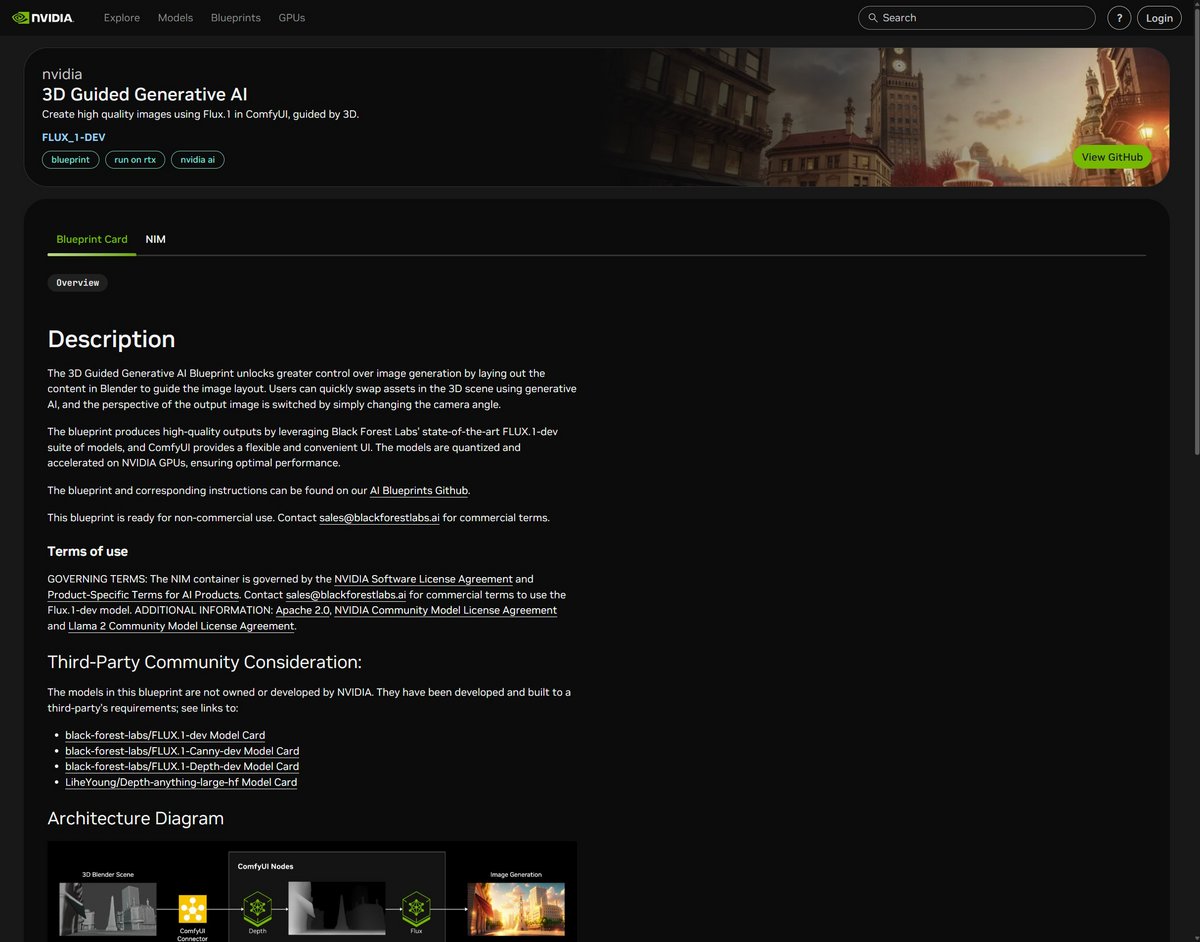Viewport: 1200px width, 942px height.
Task: Click sales@blackforestlabs.ai in Terms of use
Action: [x=346, y=595]
